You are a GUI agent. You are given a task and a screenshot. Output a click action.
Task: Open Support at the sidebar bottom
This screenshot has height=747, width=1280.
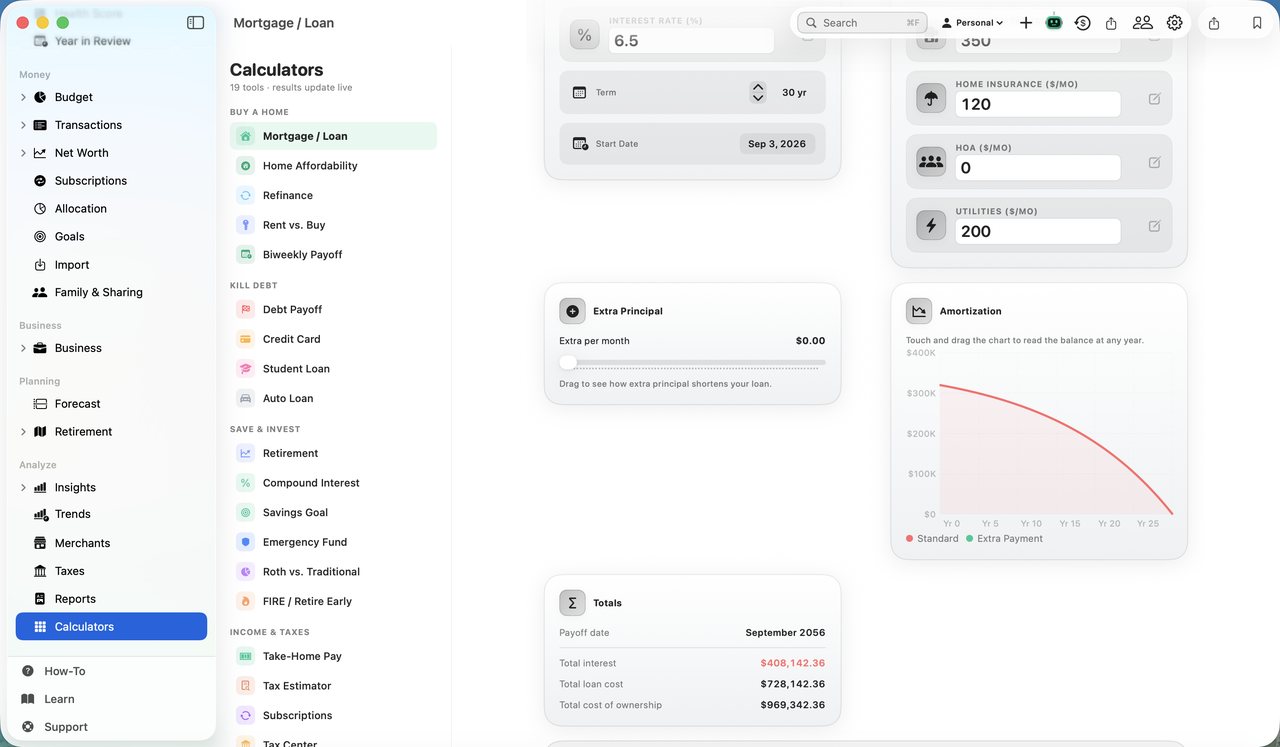pyautogui.click(x=66, y=727)
